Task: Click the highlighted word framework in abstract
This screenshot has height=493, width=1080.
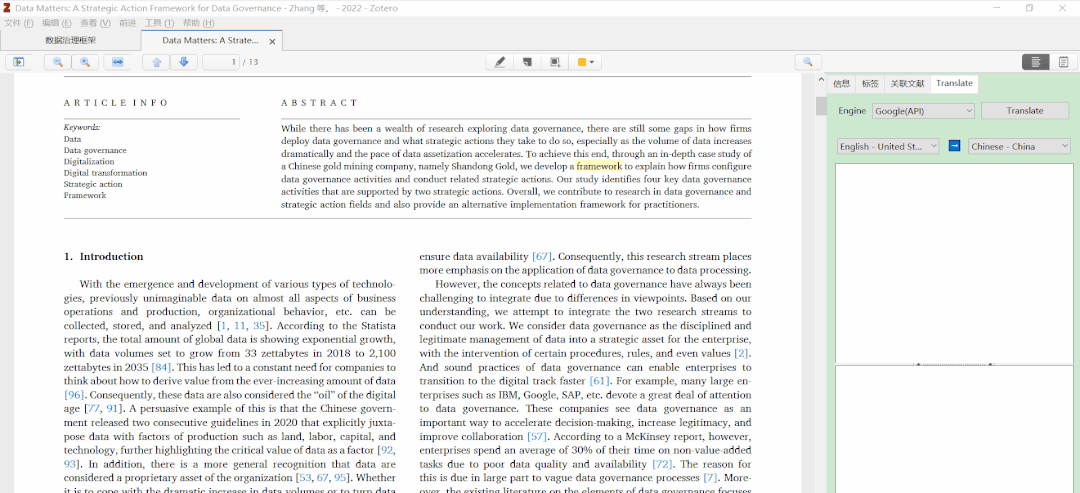Action: pos(599,166)
